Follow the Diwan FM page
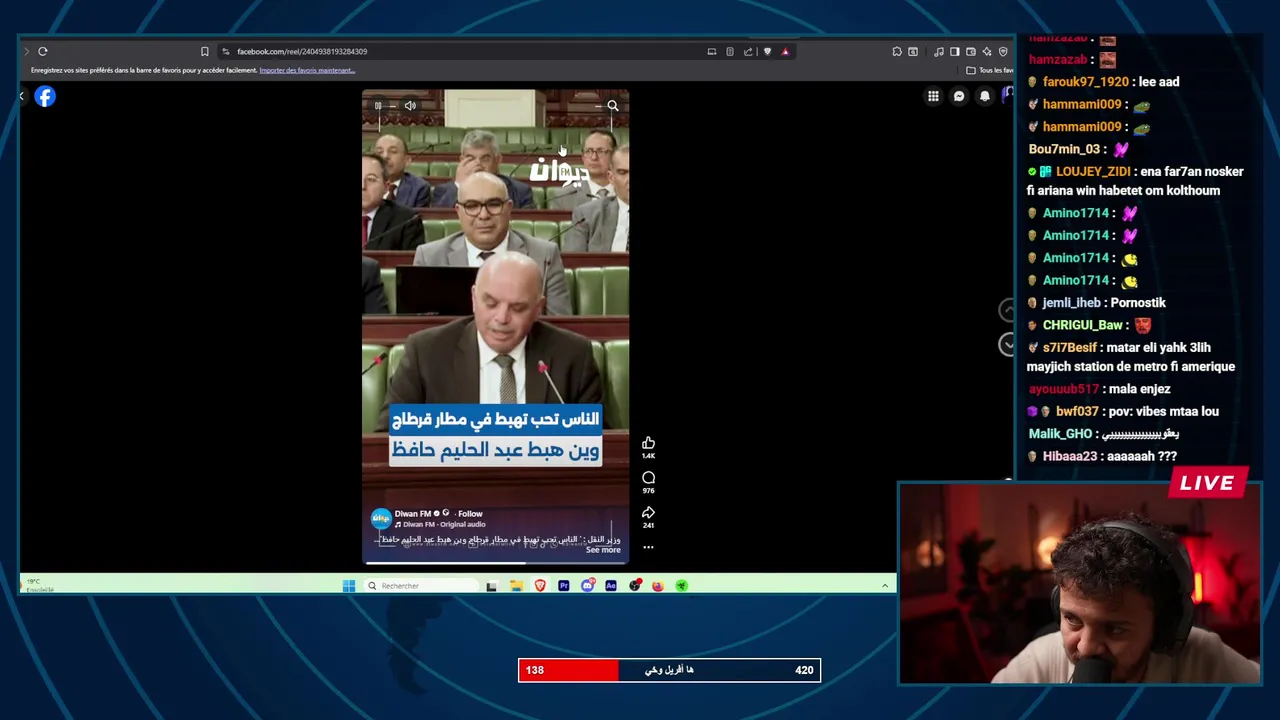 click(470, 514)
